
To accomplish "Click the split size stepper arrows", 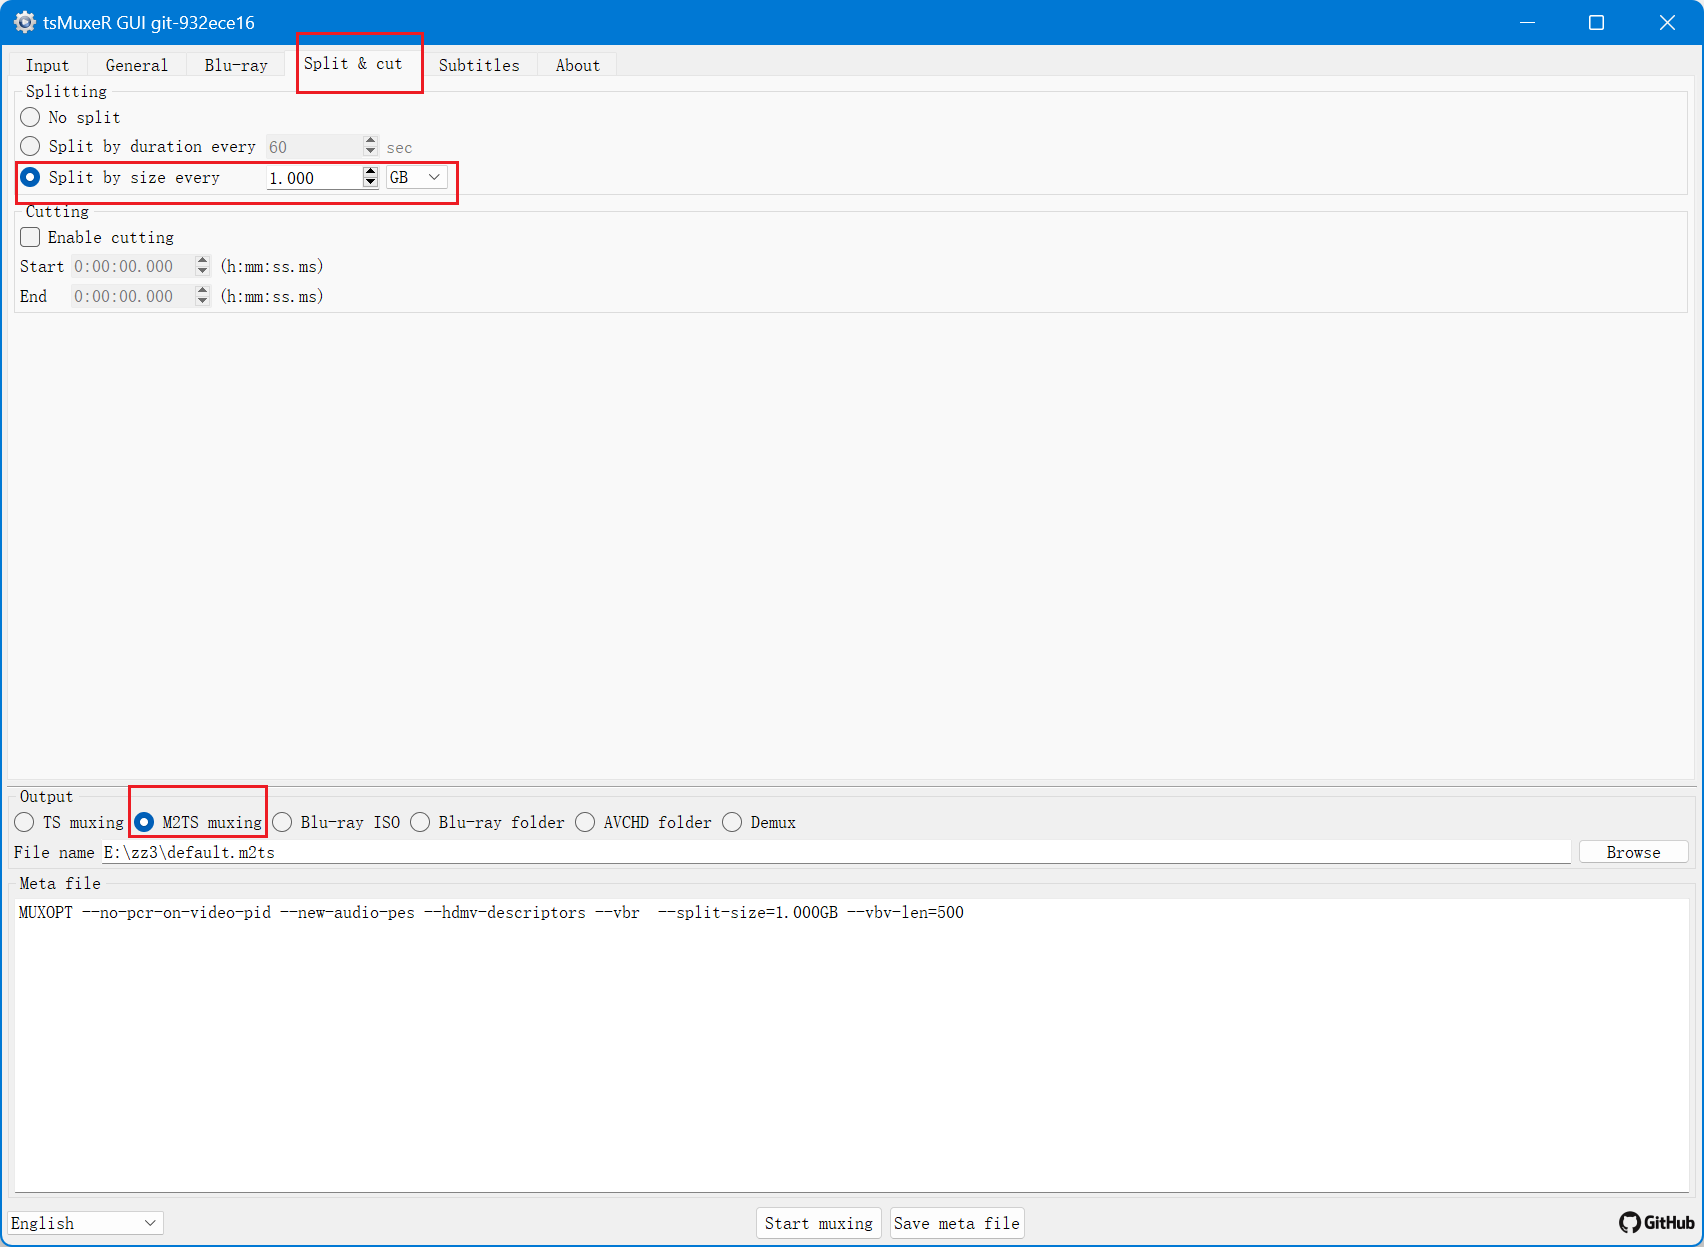I will tap(371, 178).
